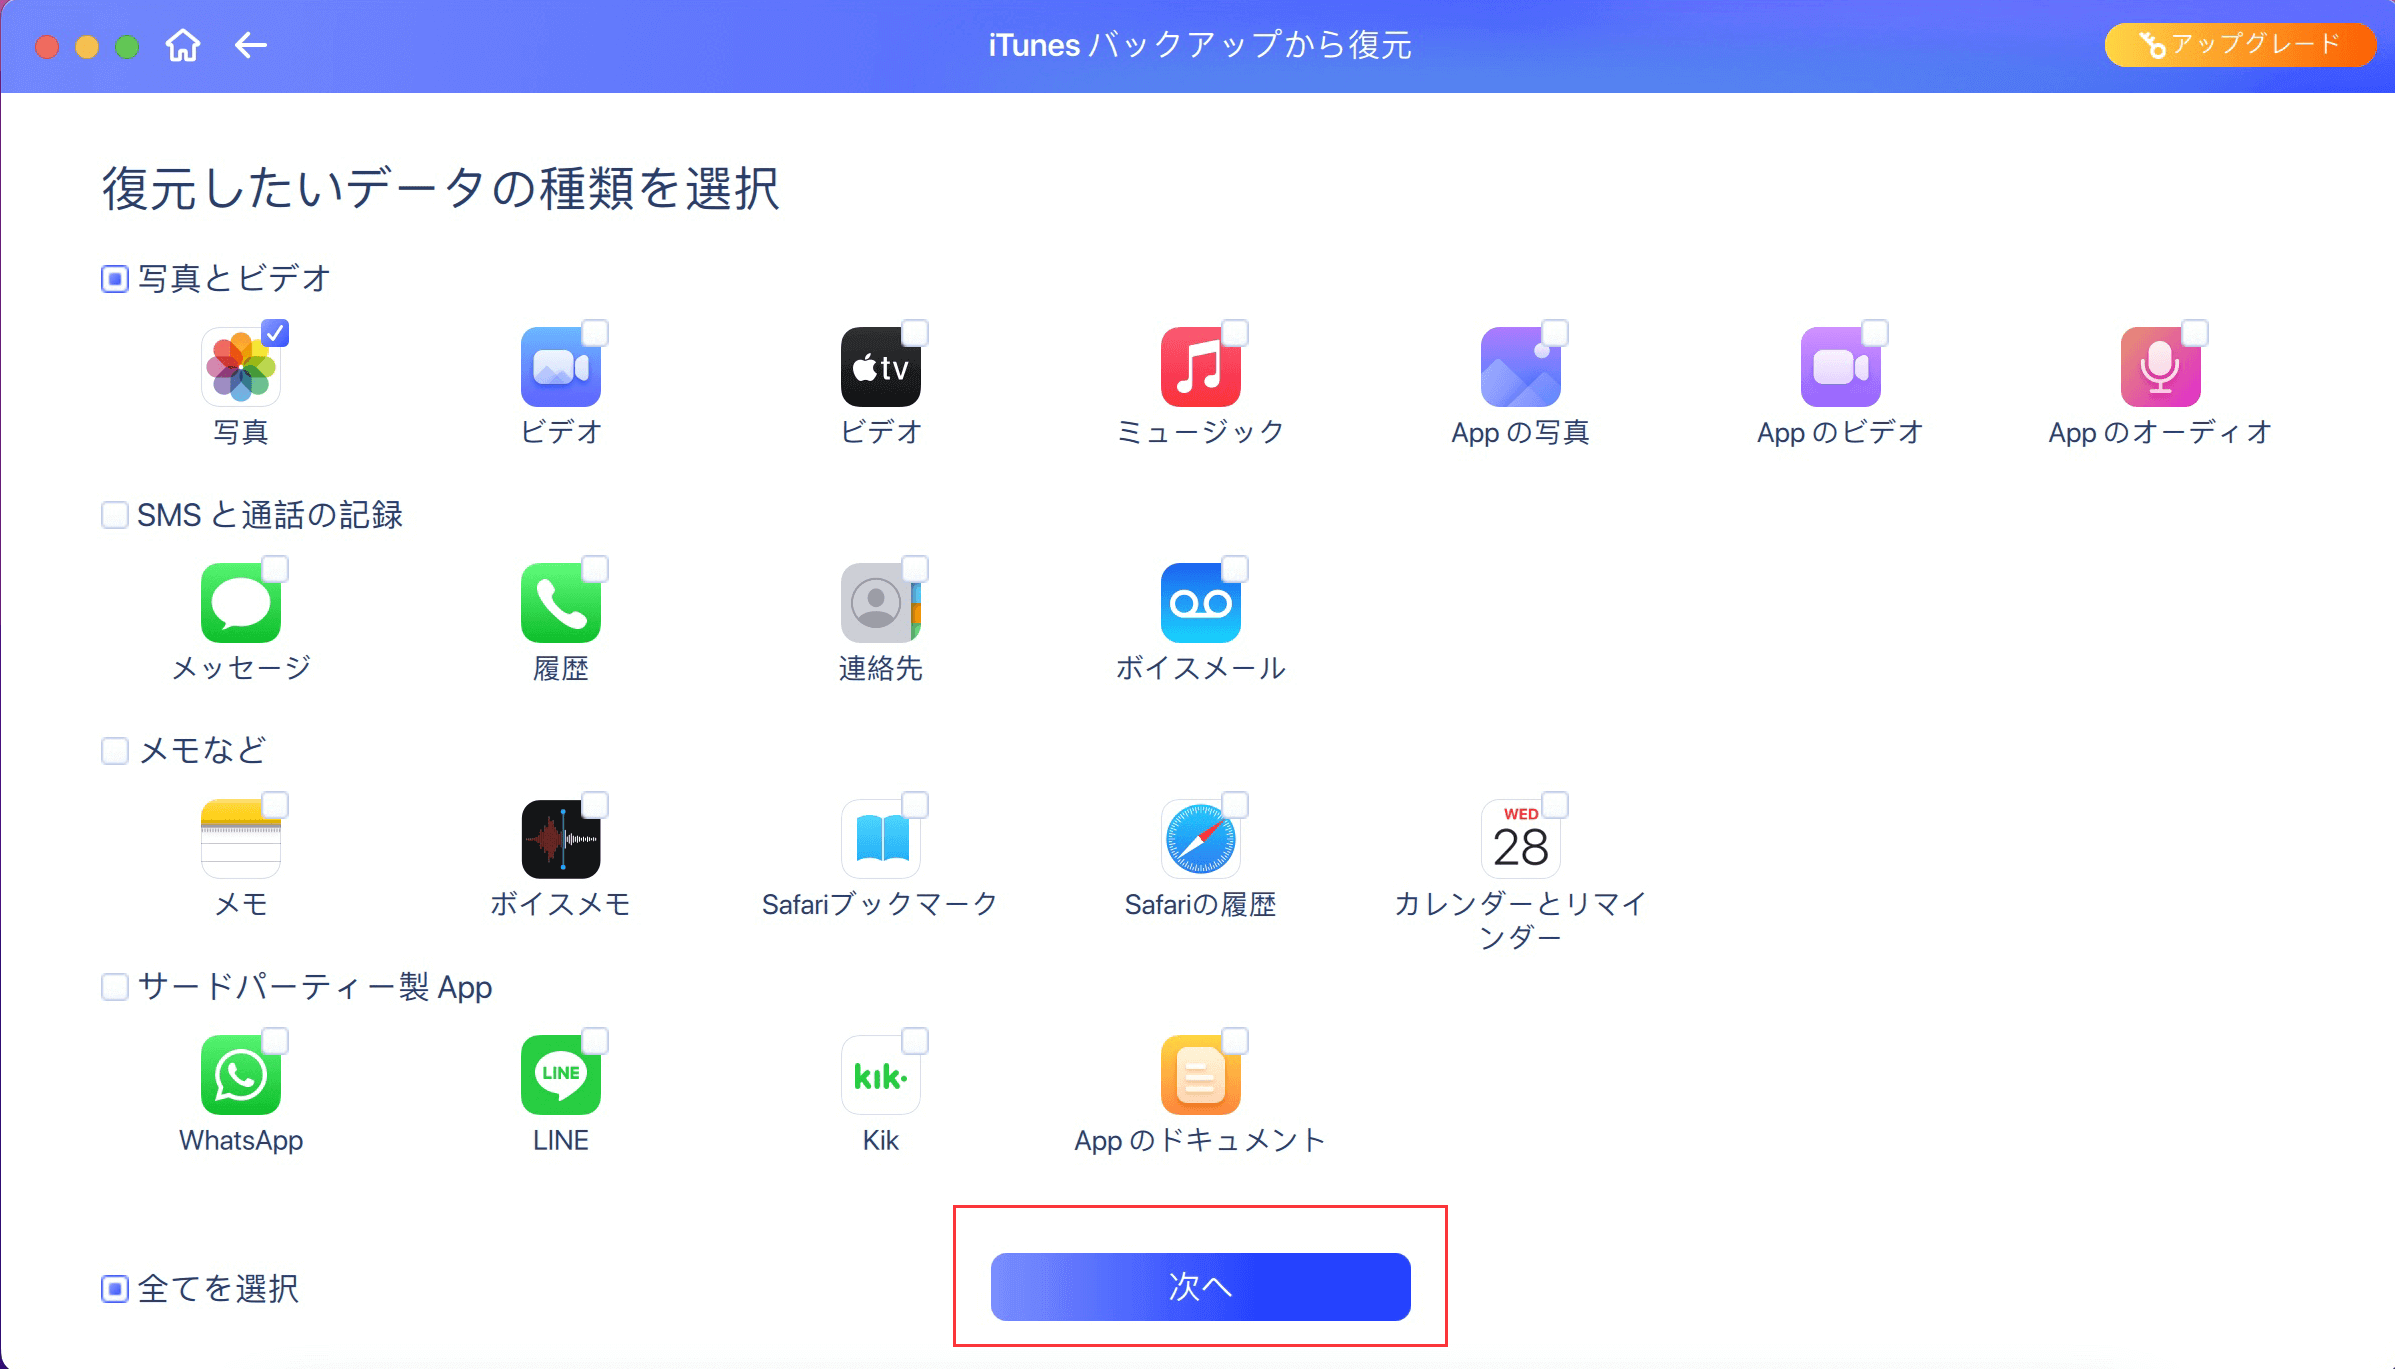The image size is (2395, 1369).
Task: Toggle the 全てを選択 checkbox
Action: [x=115, y=1289]
